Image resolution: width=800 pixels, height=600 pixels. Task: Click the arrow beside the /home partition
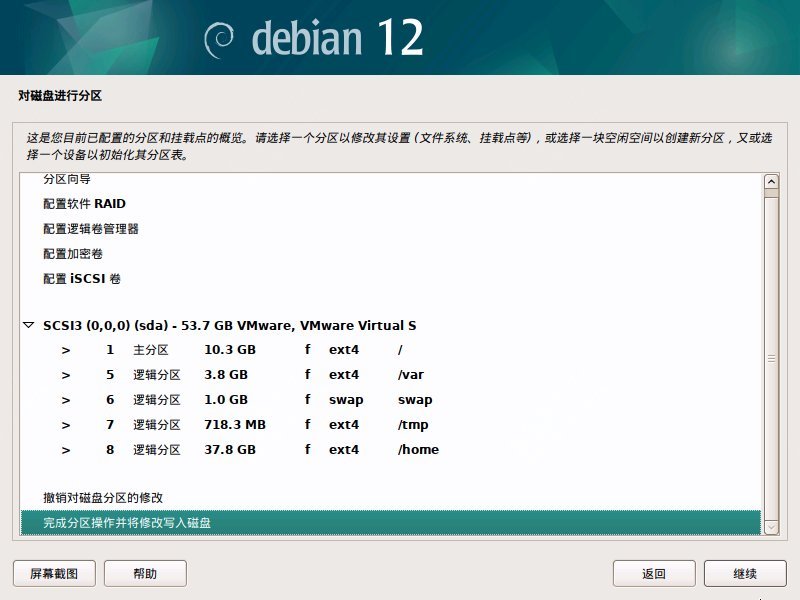pyautogui.click(x=66, y=450)
